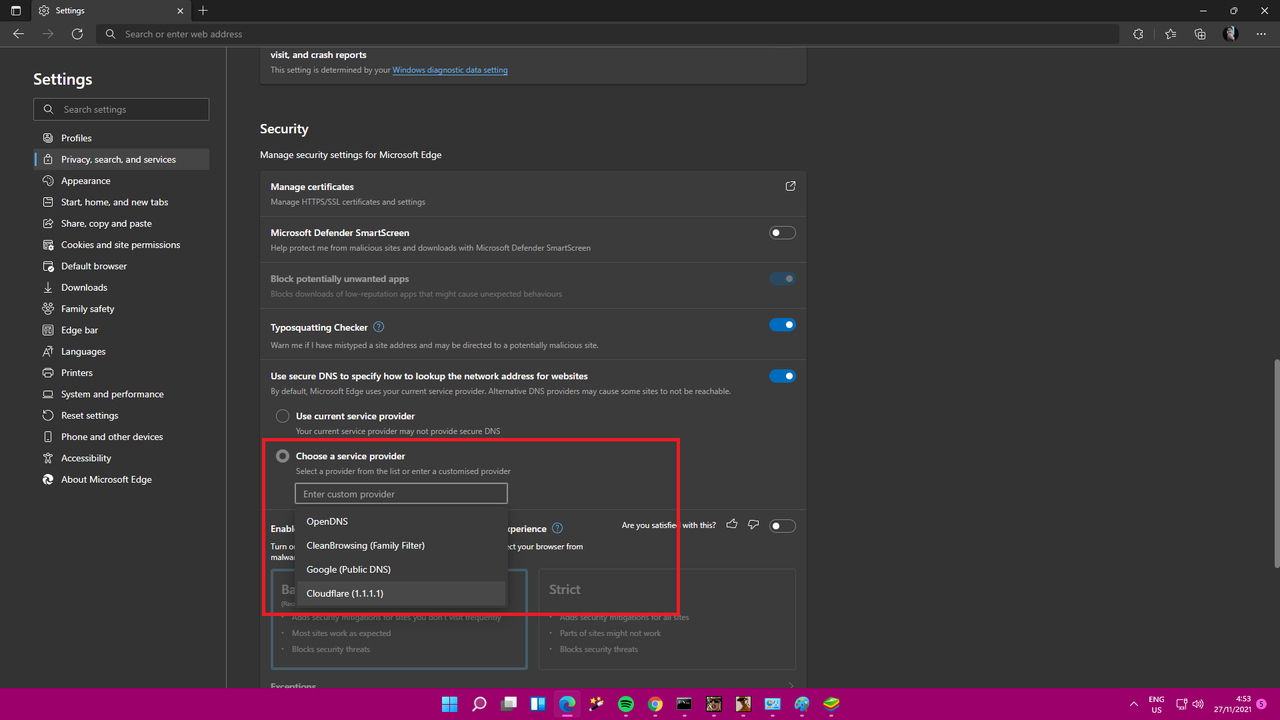The image size is (1280, 720).
Task: Open Windows Start menu
Action: click(x=450, y=704)
